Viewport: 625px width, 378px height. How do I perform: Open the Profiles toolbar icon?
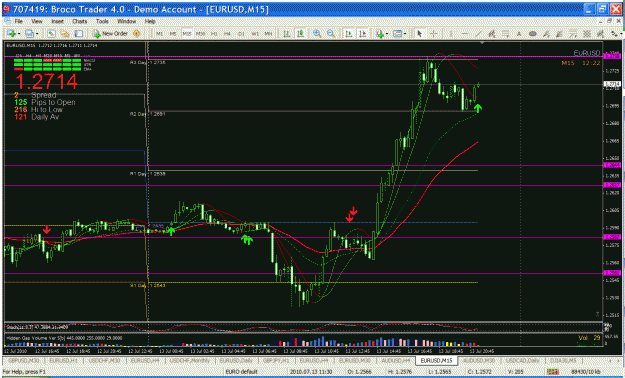[29, 34]
